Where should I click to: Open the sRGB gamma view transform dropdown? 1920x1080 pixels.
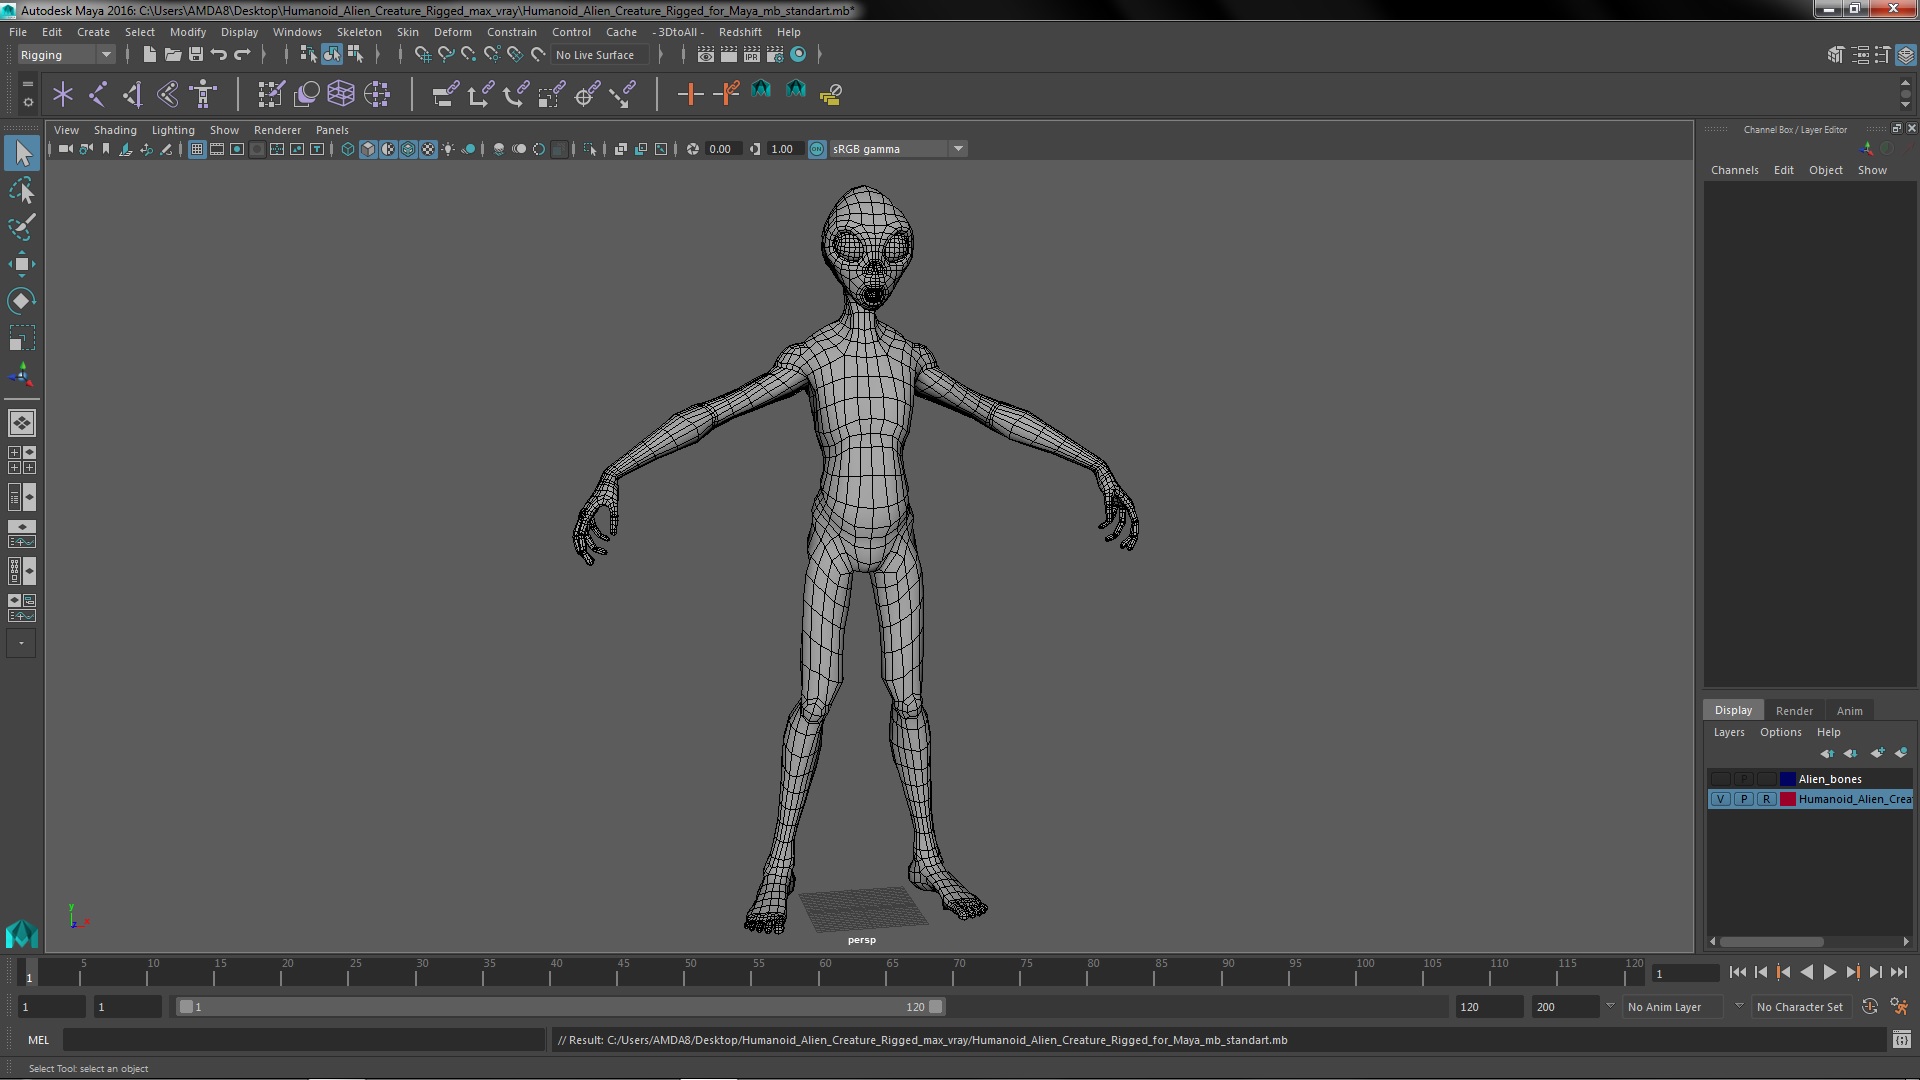coord(897,149)
